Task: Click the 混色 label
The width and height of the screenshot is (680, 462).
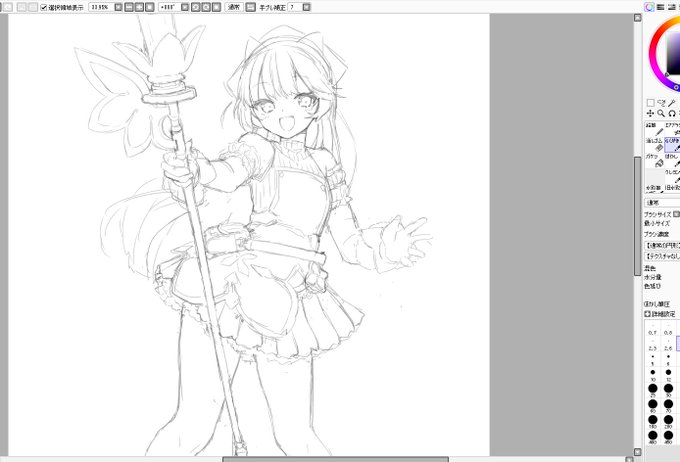Action: [x=650, y=269]
